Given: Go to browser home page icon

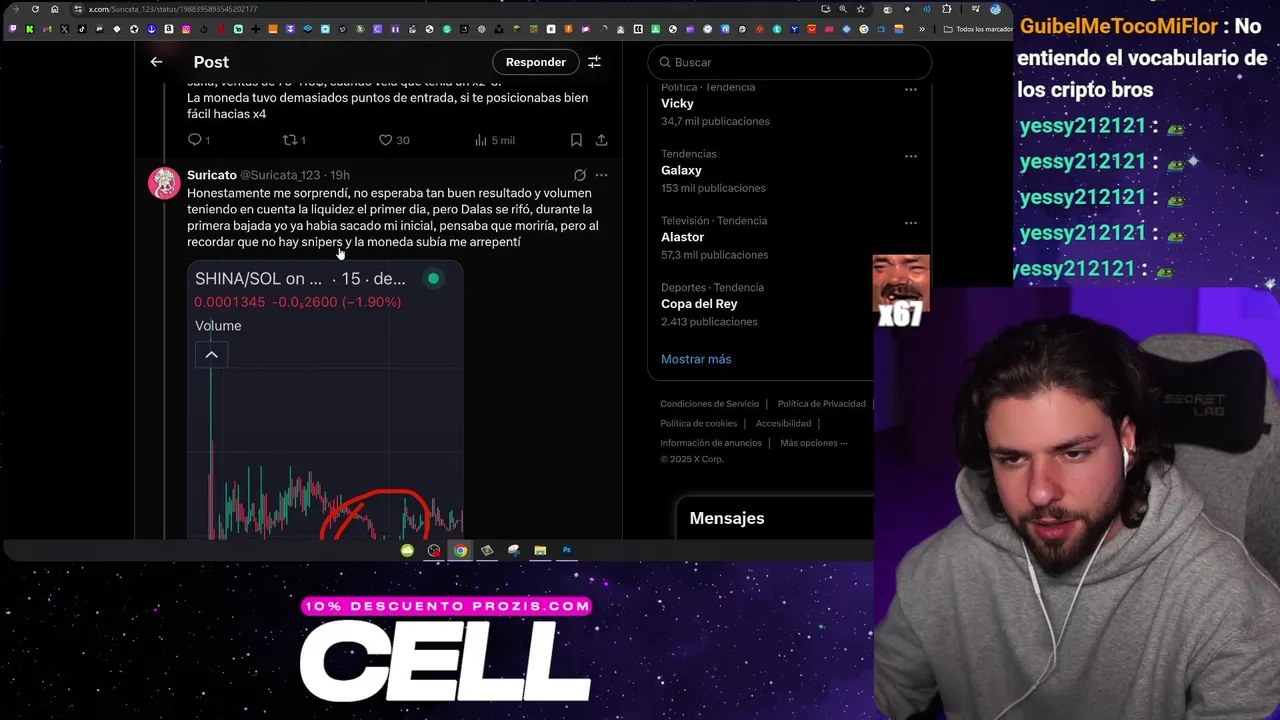Looking at the screenshot, I should (x=54, y=9).
